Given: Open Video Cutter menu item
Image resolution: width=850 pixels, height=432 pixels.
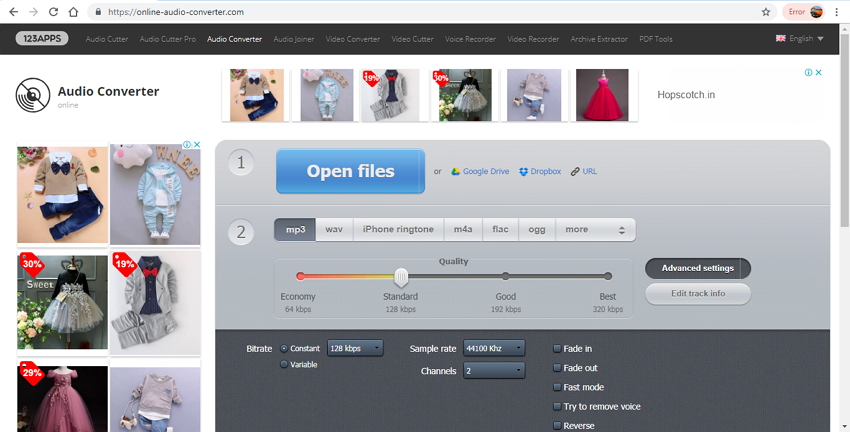Looking at the screenshot, I should [x=413, y=39].
